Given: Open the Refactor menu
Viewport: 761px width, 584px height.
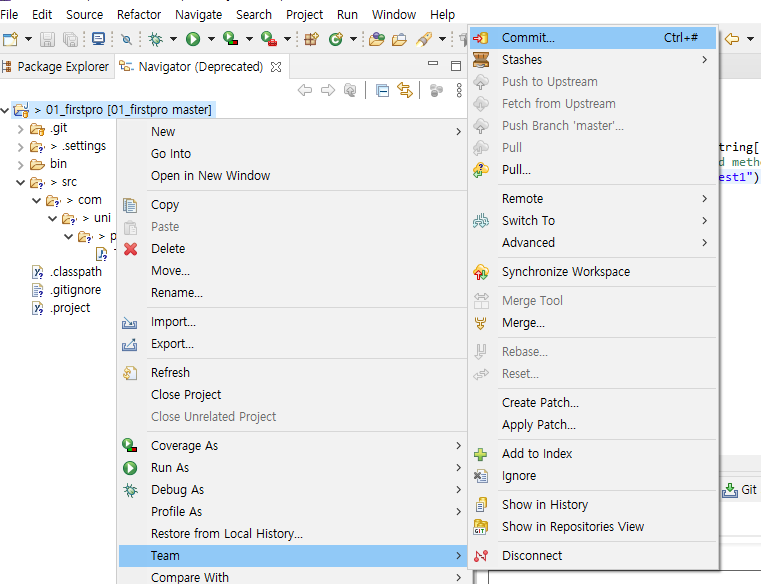Looking at the screenshot, I should 139,15.
